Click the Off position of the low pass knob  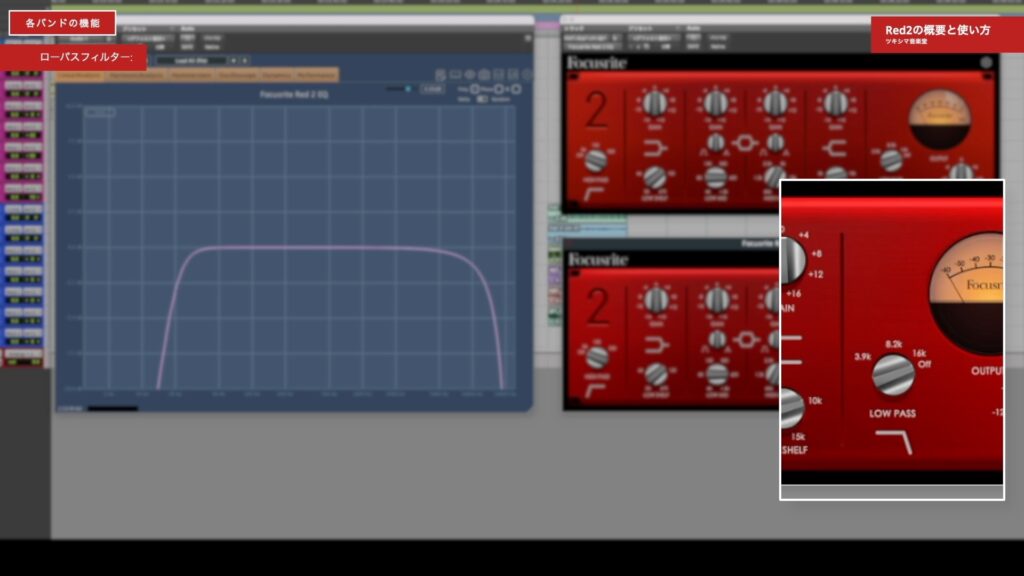click(x=924, y=364)
